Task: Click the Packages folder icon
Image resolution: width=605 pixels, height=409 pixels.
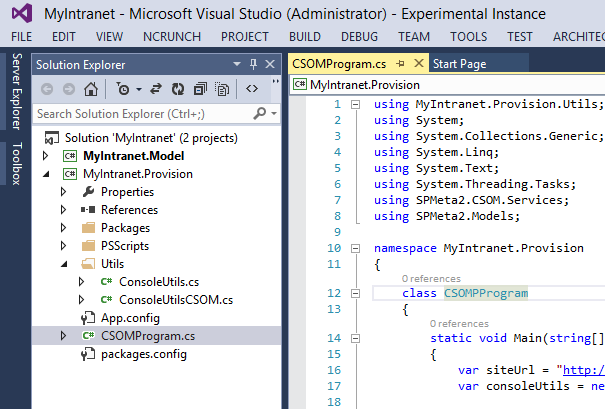Action: click(x=88, y=228)
